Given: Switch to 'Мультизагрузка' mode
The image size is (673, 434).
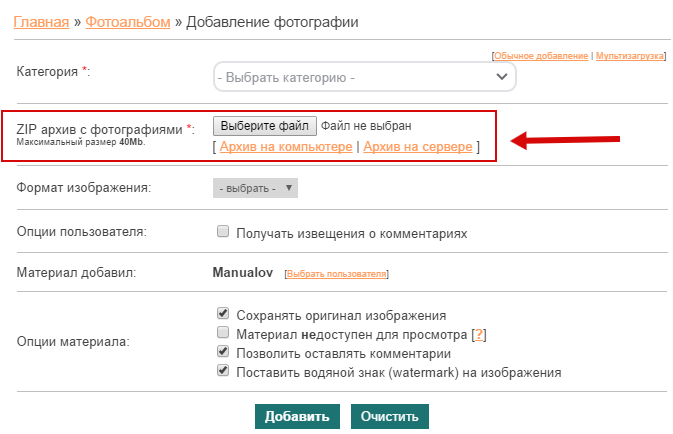Looking at the screenshot, I should tap(629, 57).
